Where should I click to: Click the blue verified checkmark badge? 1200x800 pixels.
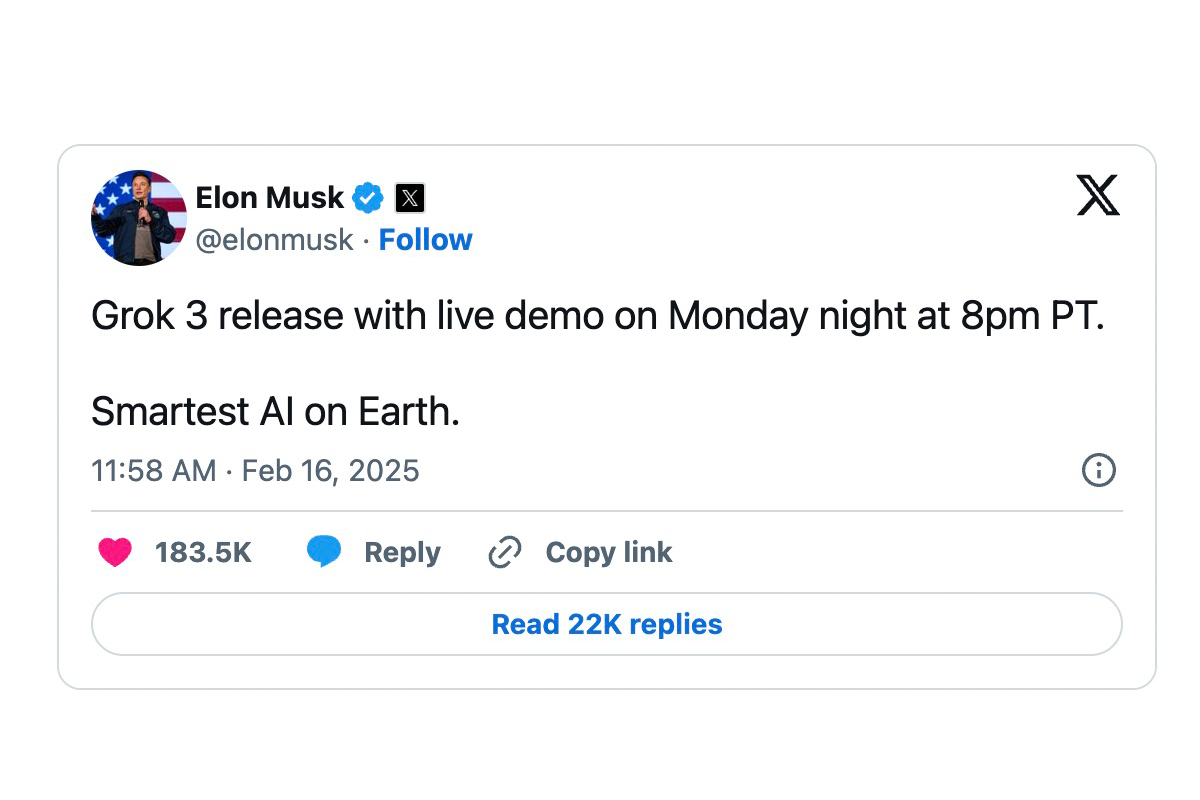(x=368, y=198)
